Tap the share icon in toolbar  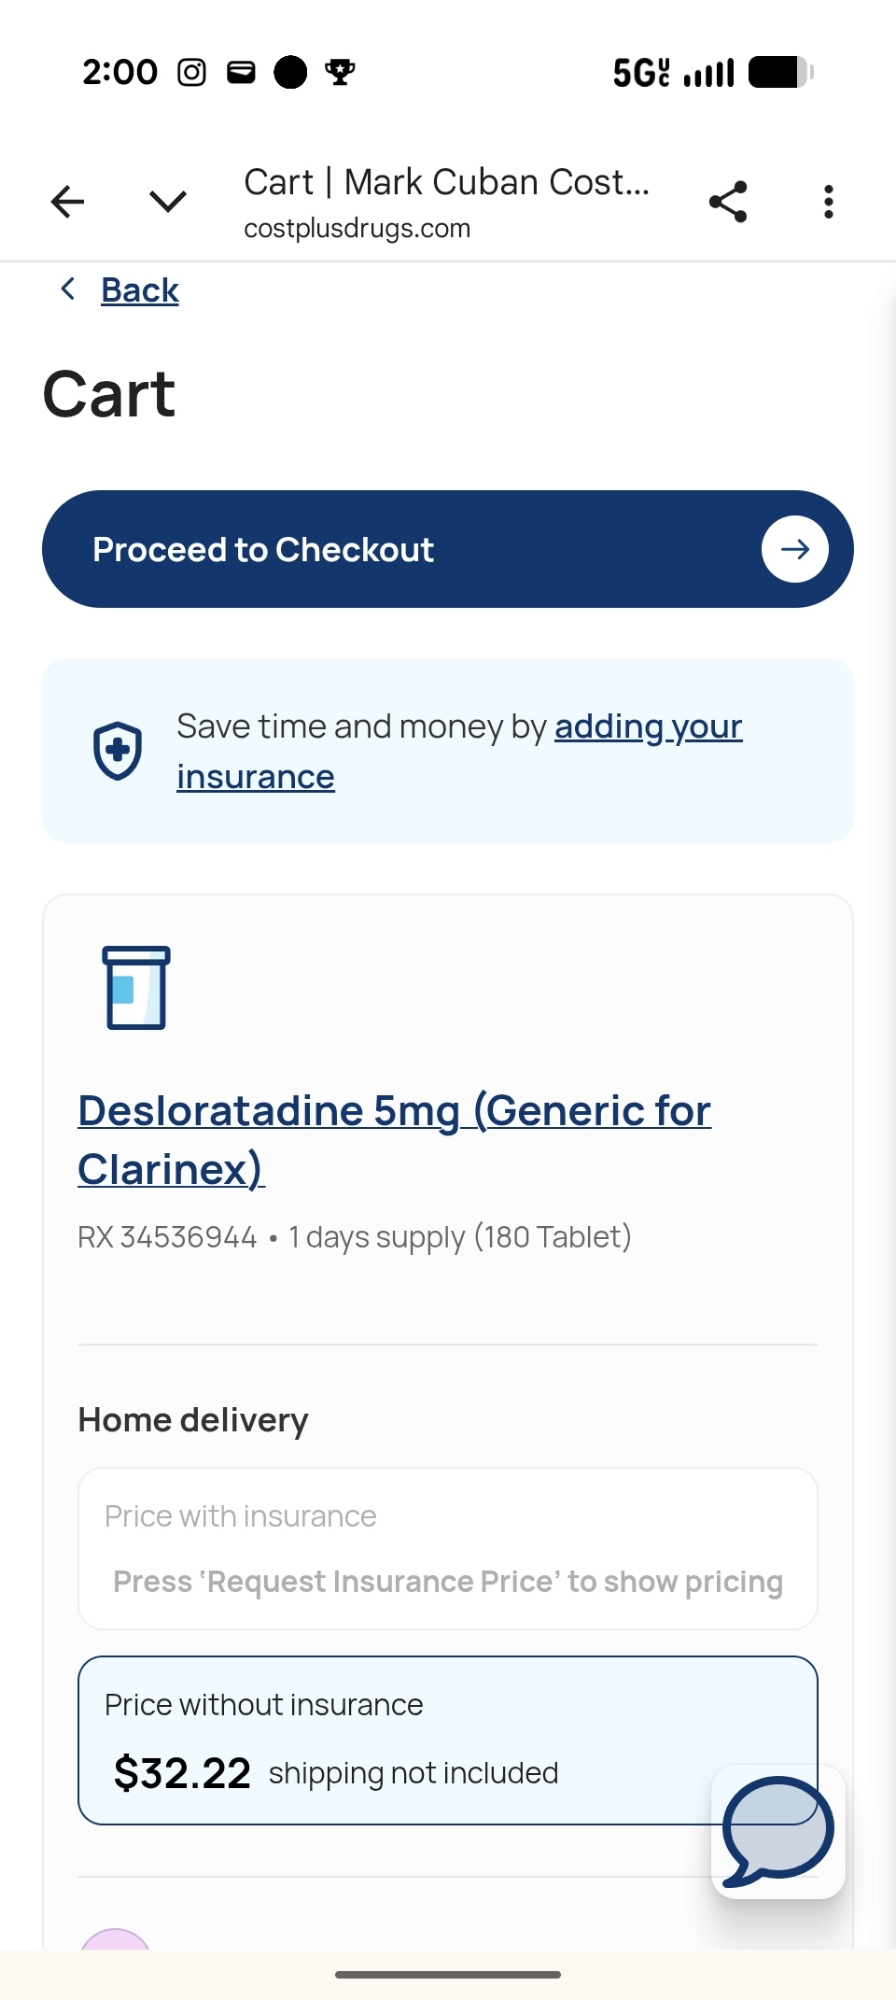[x=728, y=202]
